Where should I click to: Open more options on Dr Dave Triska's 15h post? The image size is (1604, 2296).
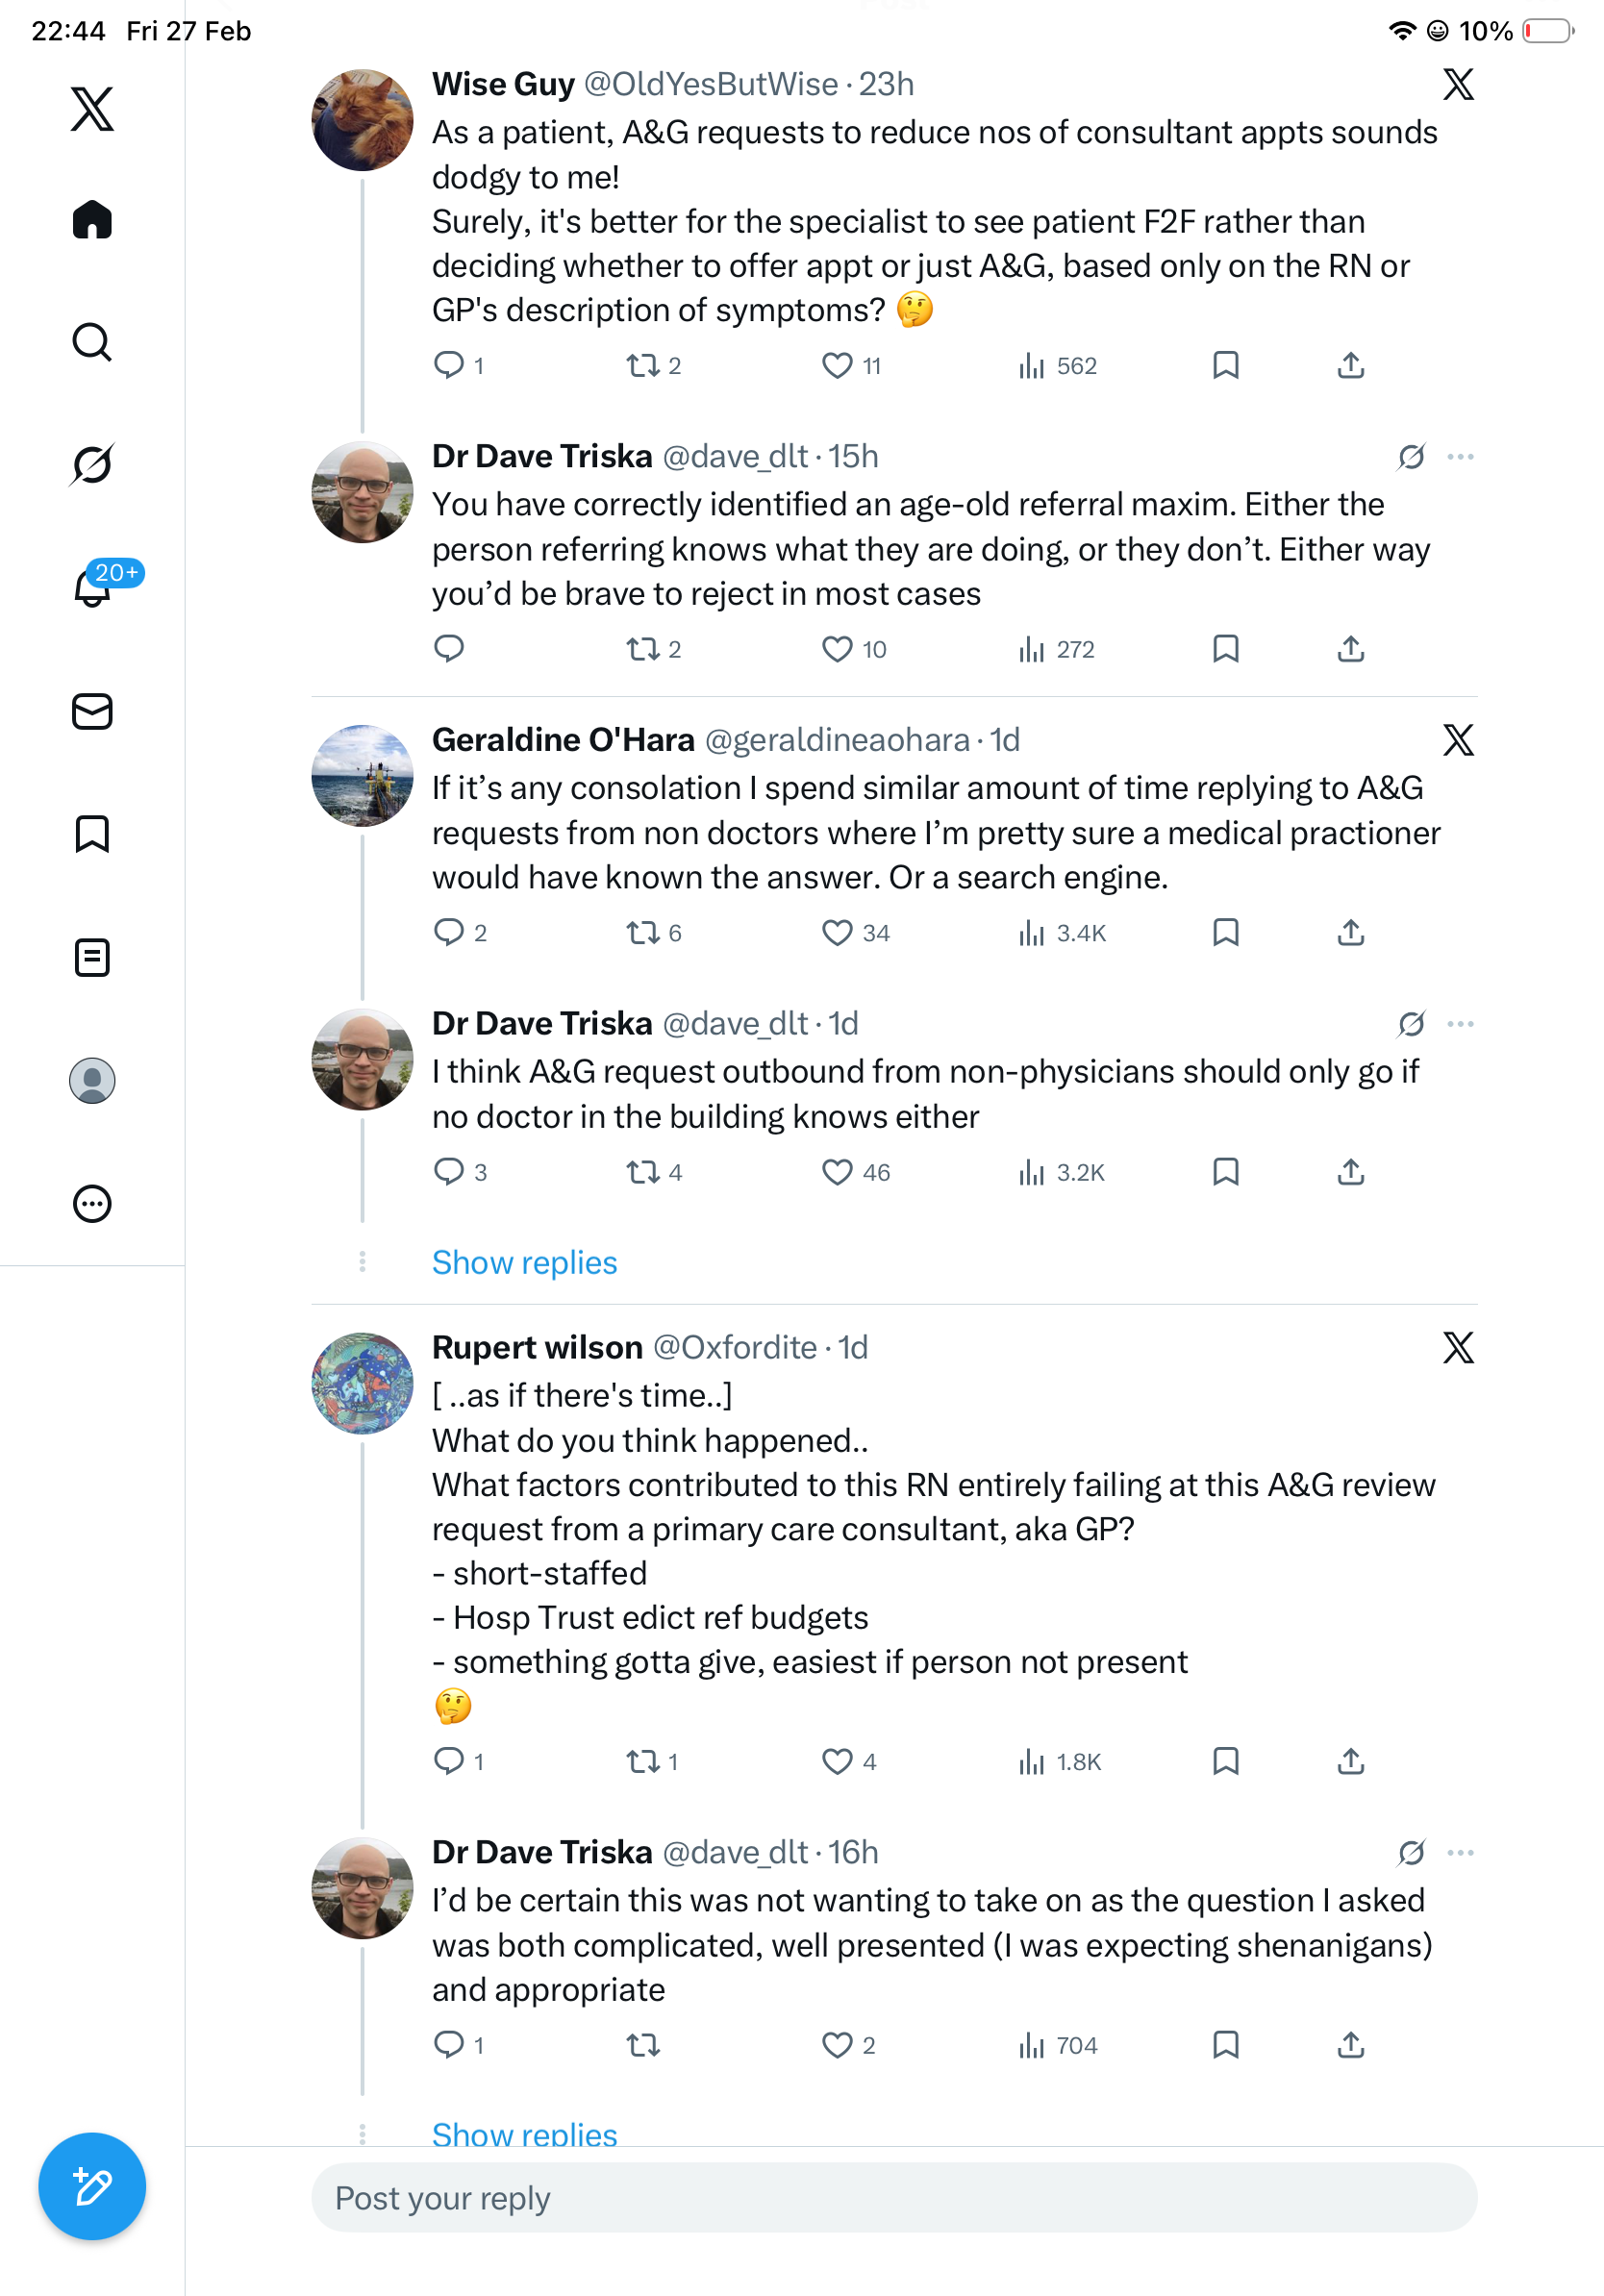1460,457
